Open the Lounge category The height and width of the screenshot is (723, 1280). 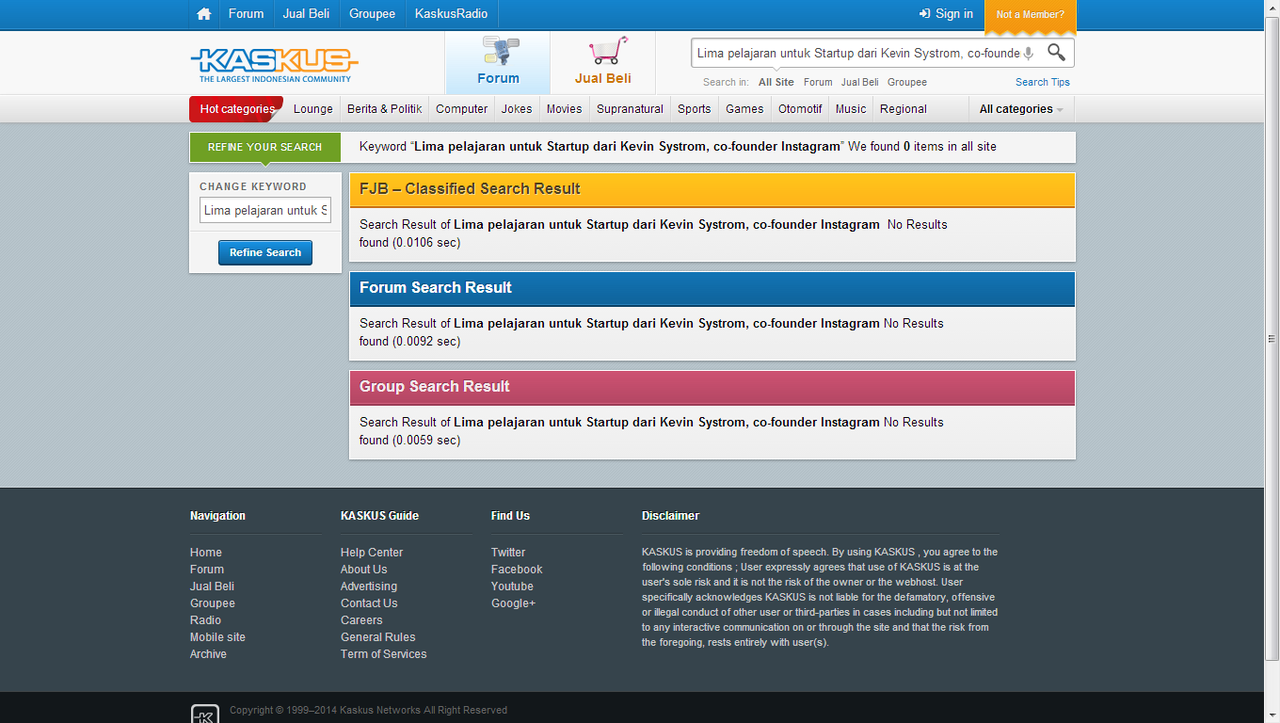pyautogui.click(x=313, y=109)
